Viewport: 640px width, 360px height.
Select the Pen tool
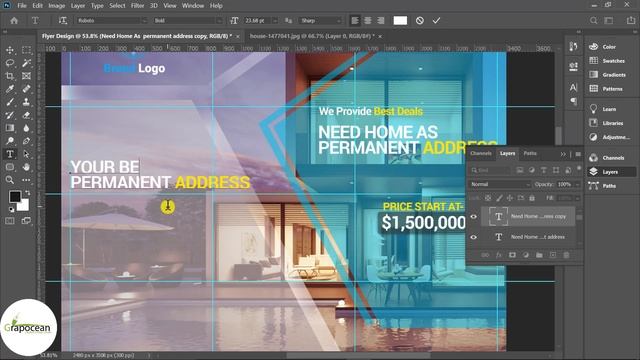27,141
